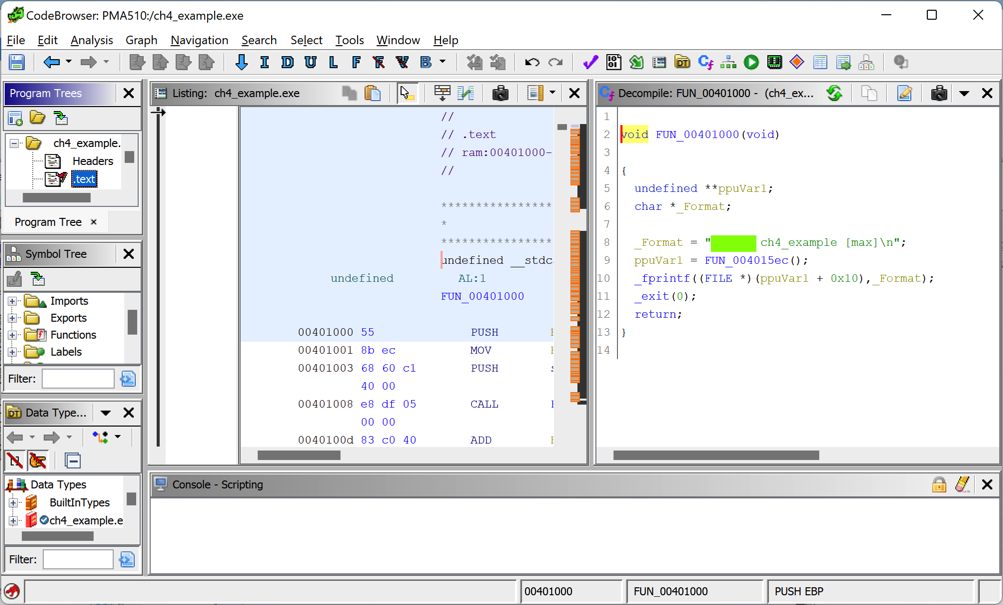
Task: Click the green Run script toolbar button
Action: click(751, 63)
